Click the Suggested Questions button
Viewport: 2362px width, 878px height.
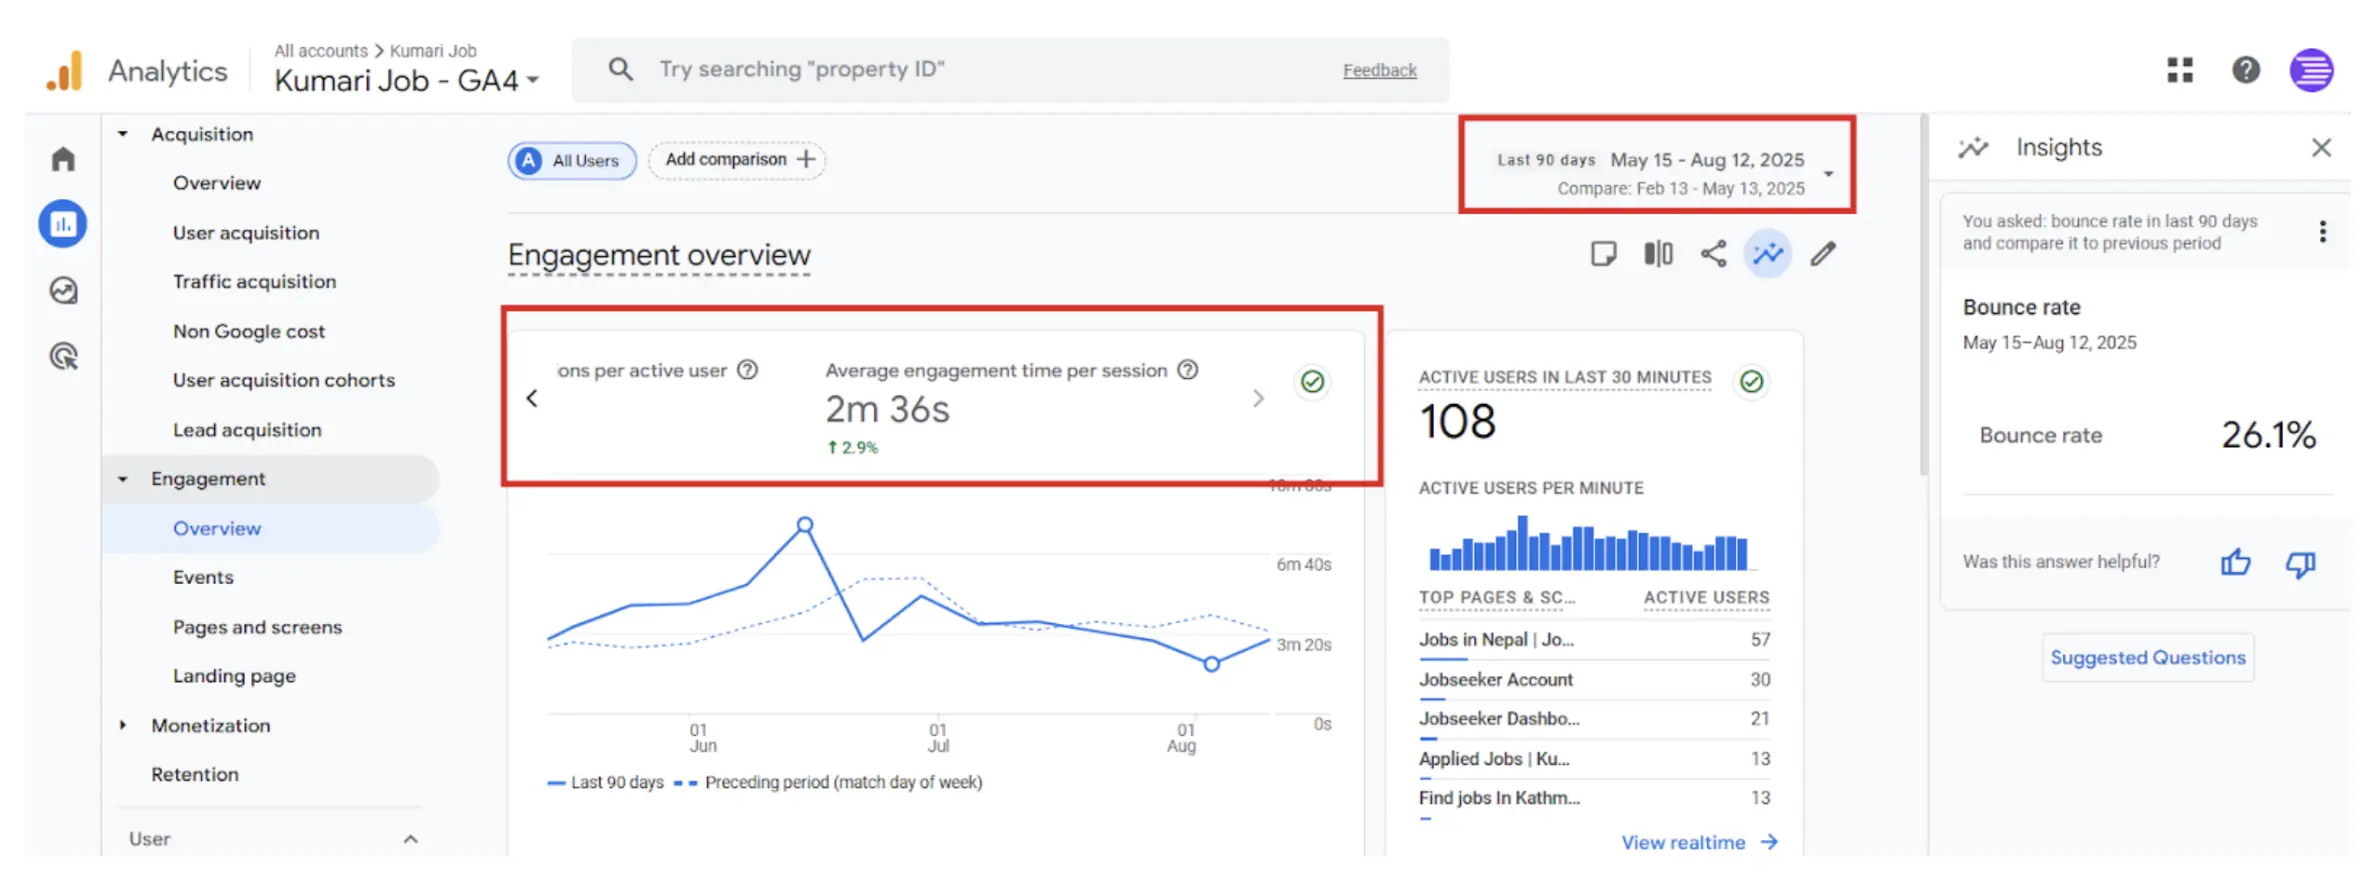pyautogui.click(x=2147, y=657)
